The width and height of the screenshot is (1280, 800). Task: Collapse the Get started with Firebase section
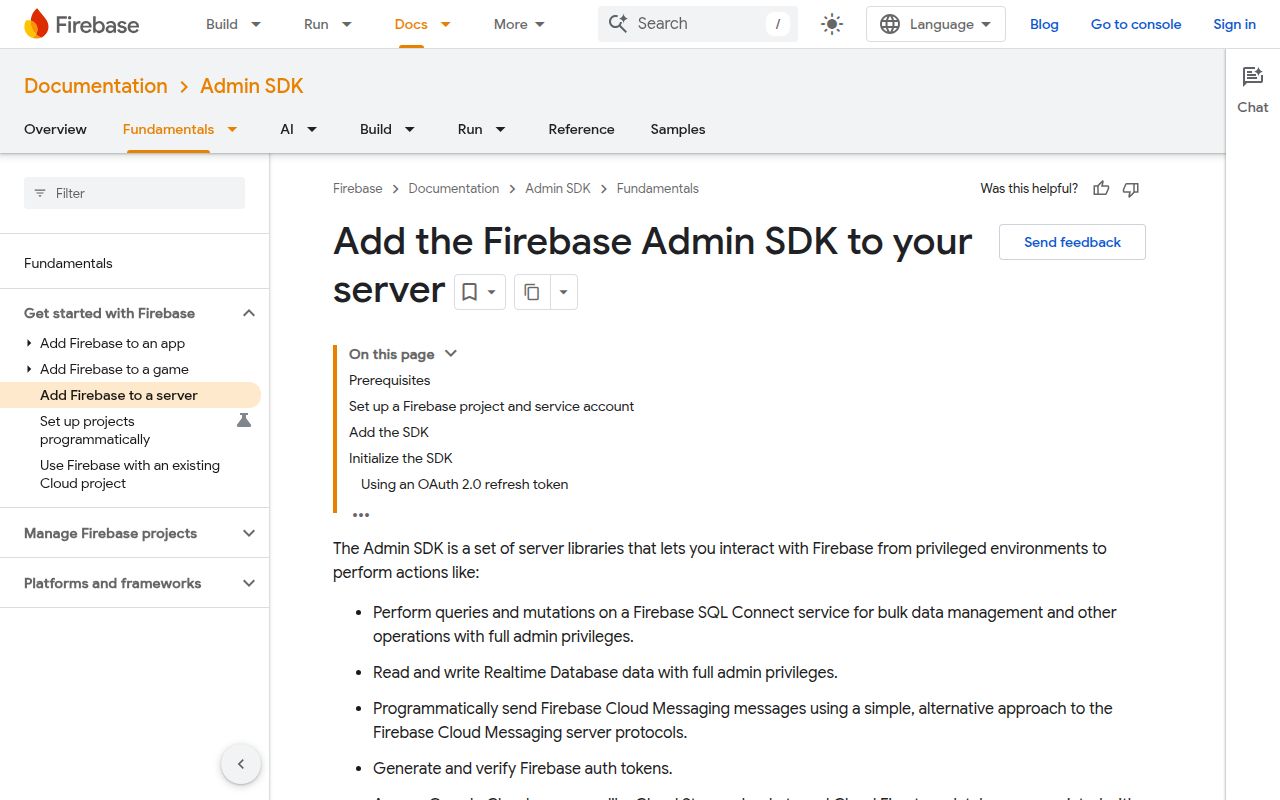tap(249, 313)
